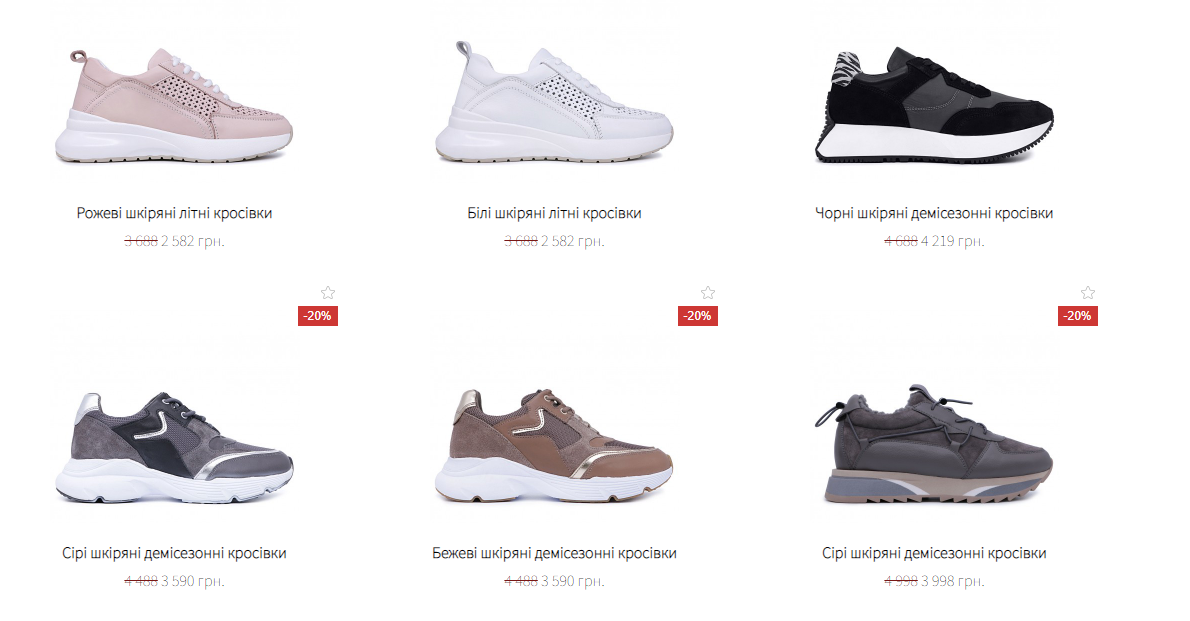Open link Рожеві шкіряні літні кросівки

pos(174,213)
